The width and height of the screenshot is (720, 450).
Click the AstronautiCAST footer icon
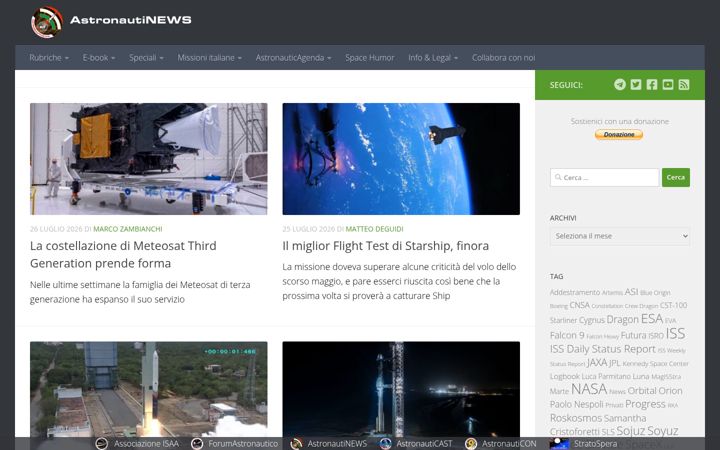coord(385,444)
